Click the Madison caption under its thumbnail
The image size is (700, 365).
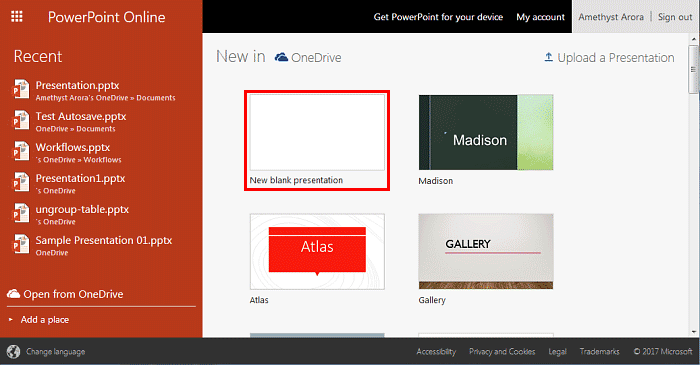[436, 181]
